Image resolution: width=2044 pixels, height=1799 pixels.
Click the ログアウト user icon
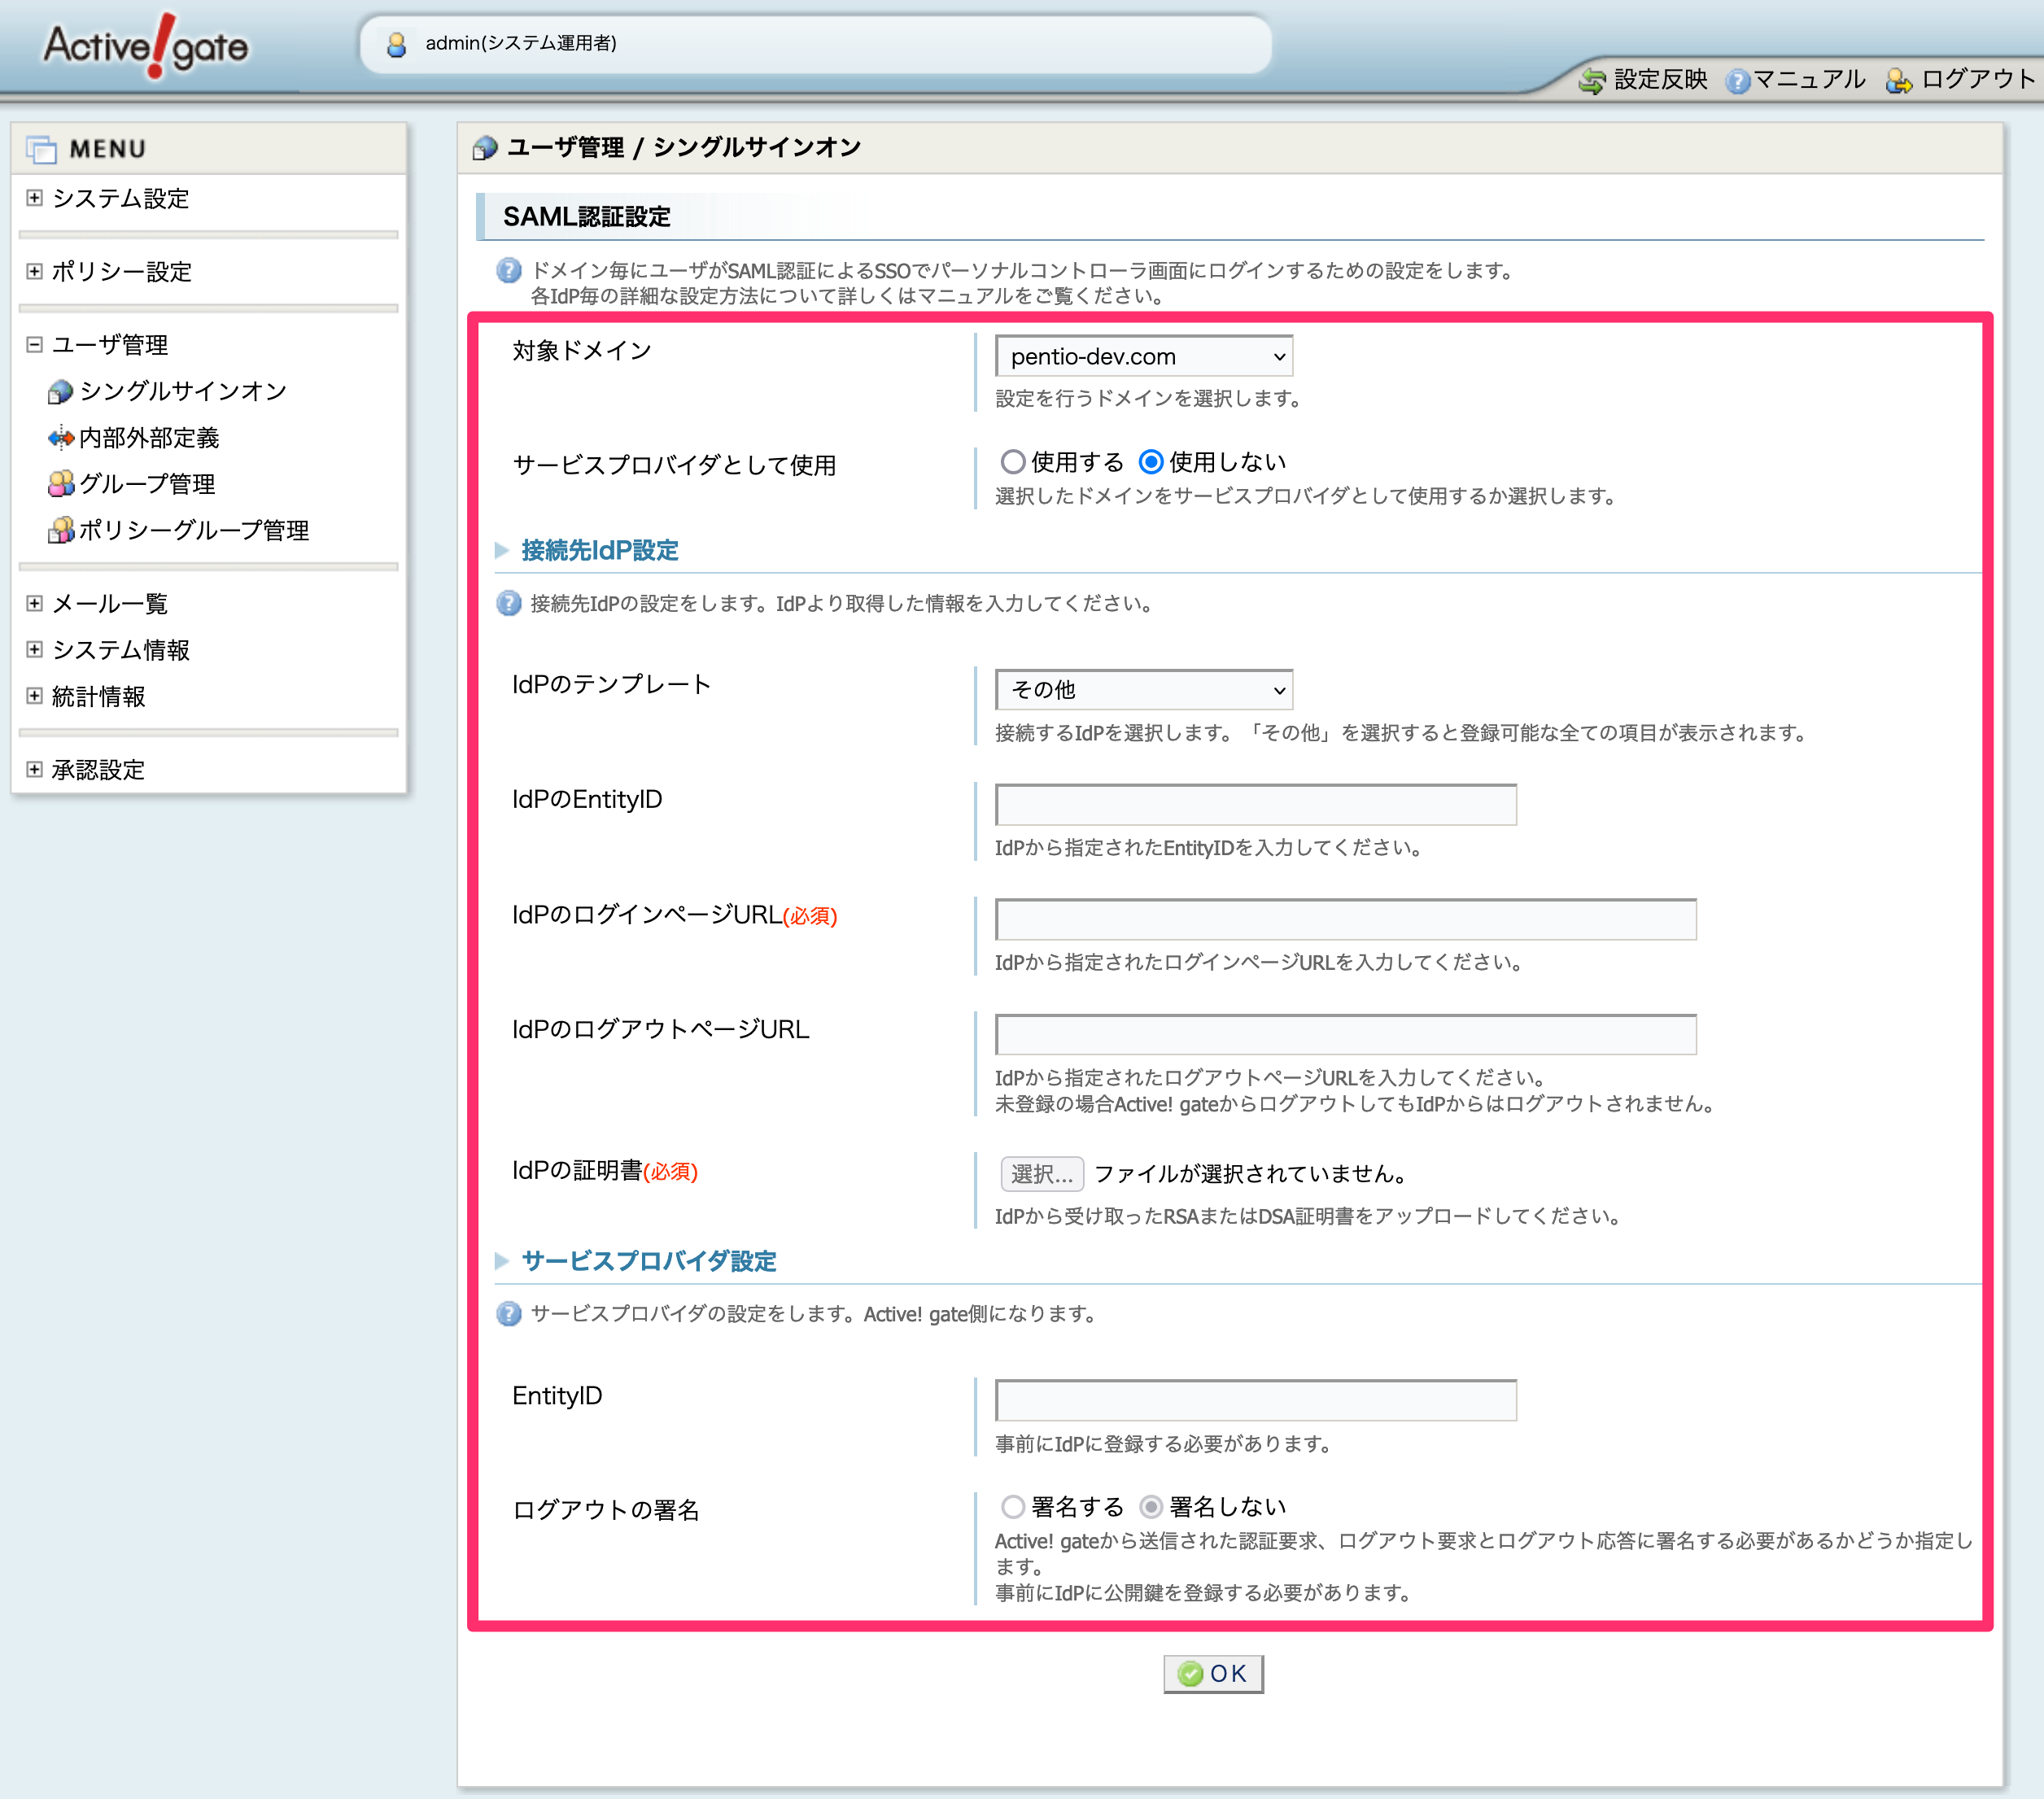coord(1898,80)
